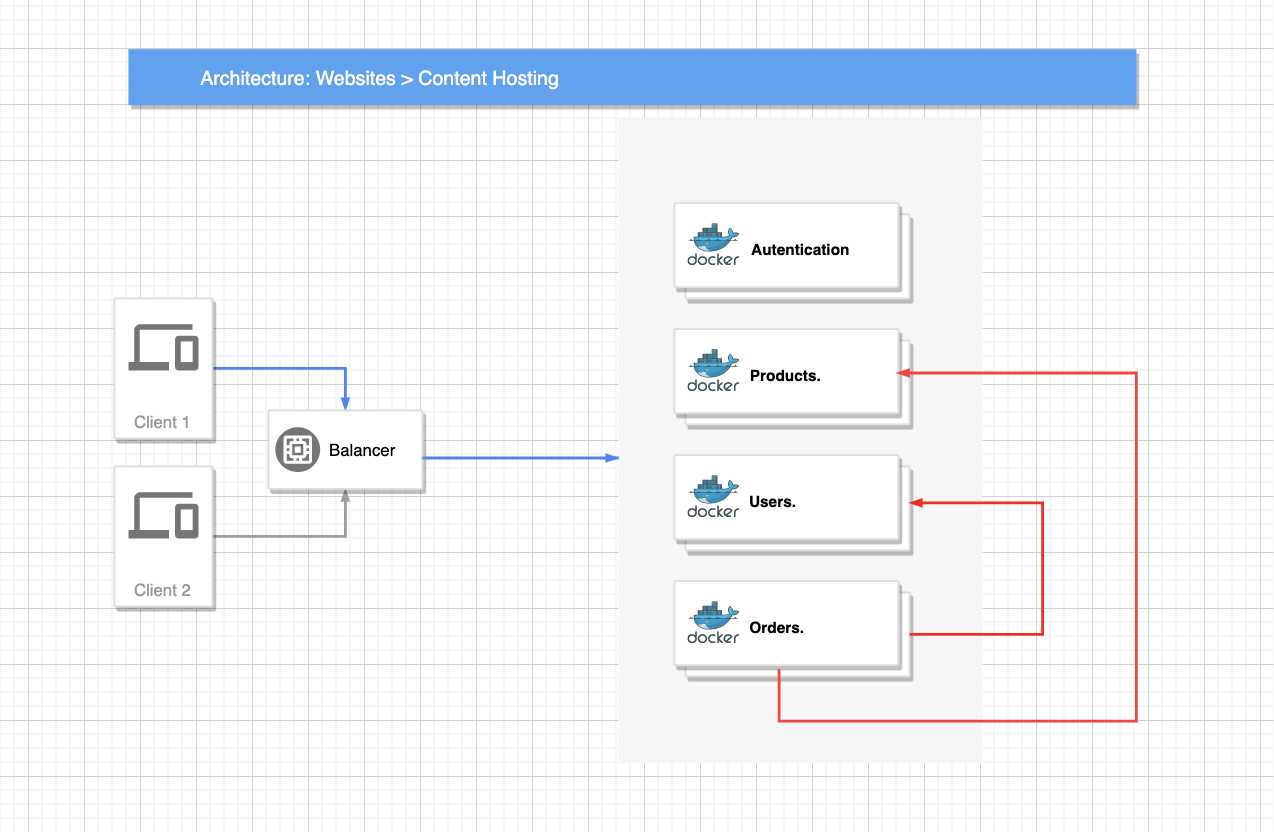Screen dimensions: 1274x832
Task: Select the Docker icon on the Users container
Action: point(711,490)
